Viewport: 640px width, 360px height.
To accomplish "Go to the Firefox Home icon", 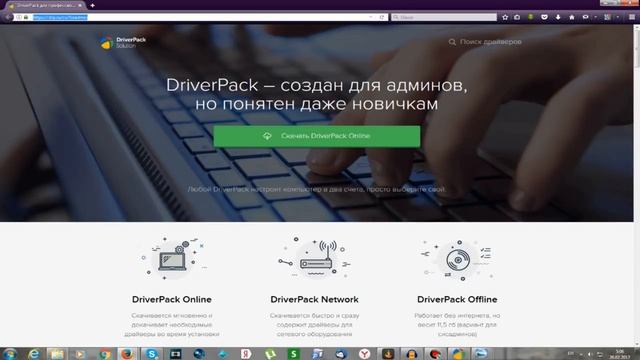I will 572,17.
